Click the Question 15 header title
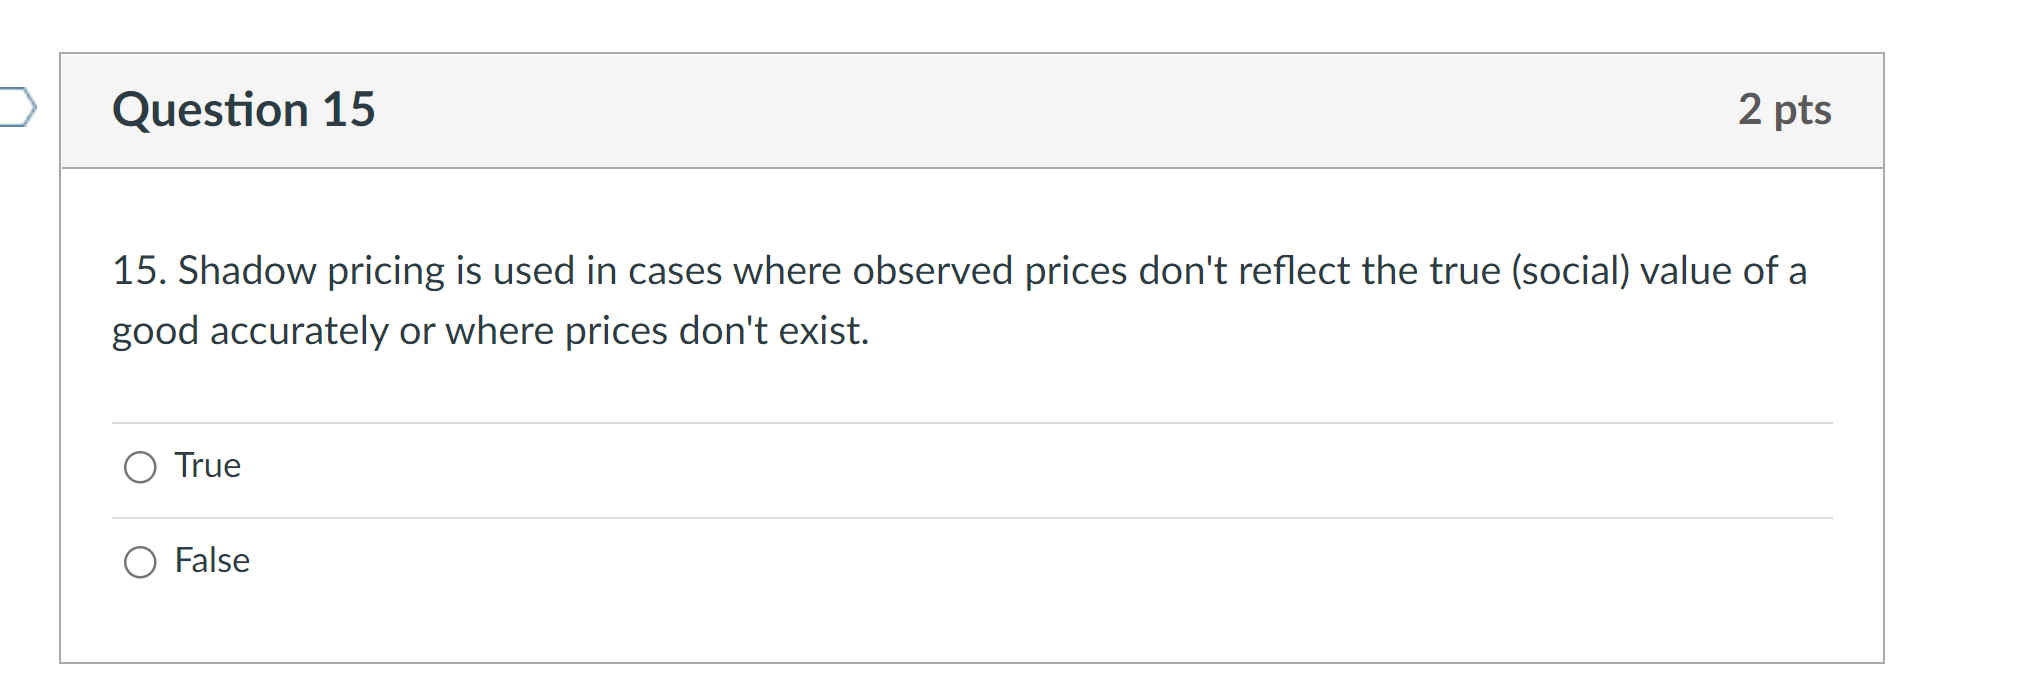 click(x=244, y=110)
